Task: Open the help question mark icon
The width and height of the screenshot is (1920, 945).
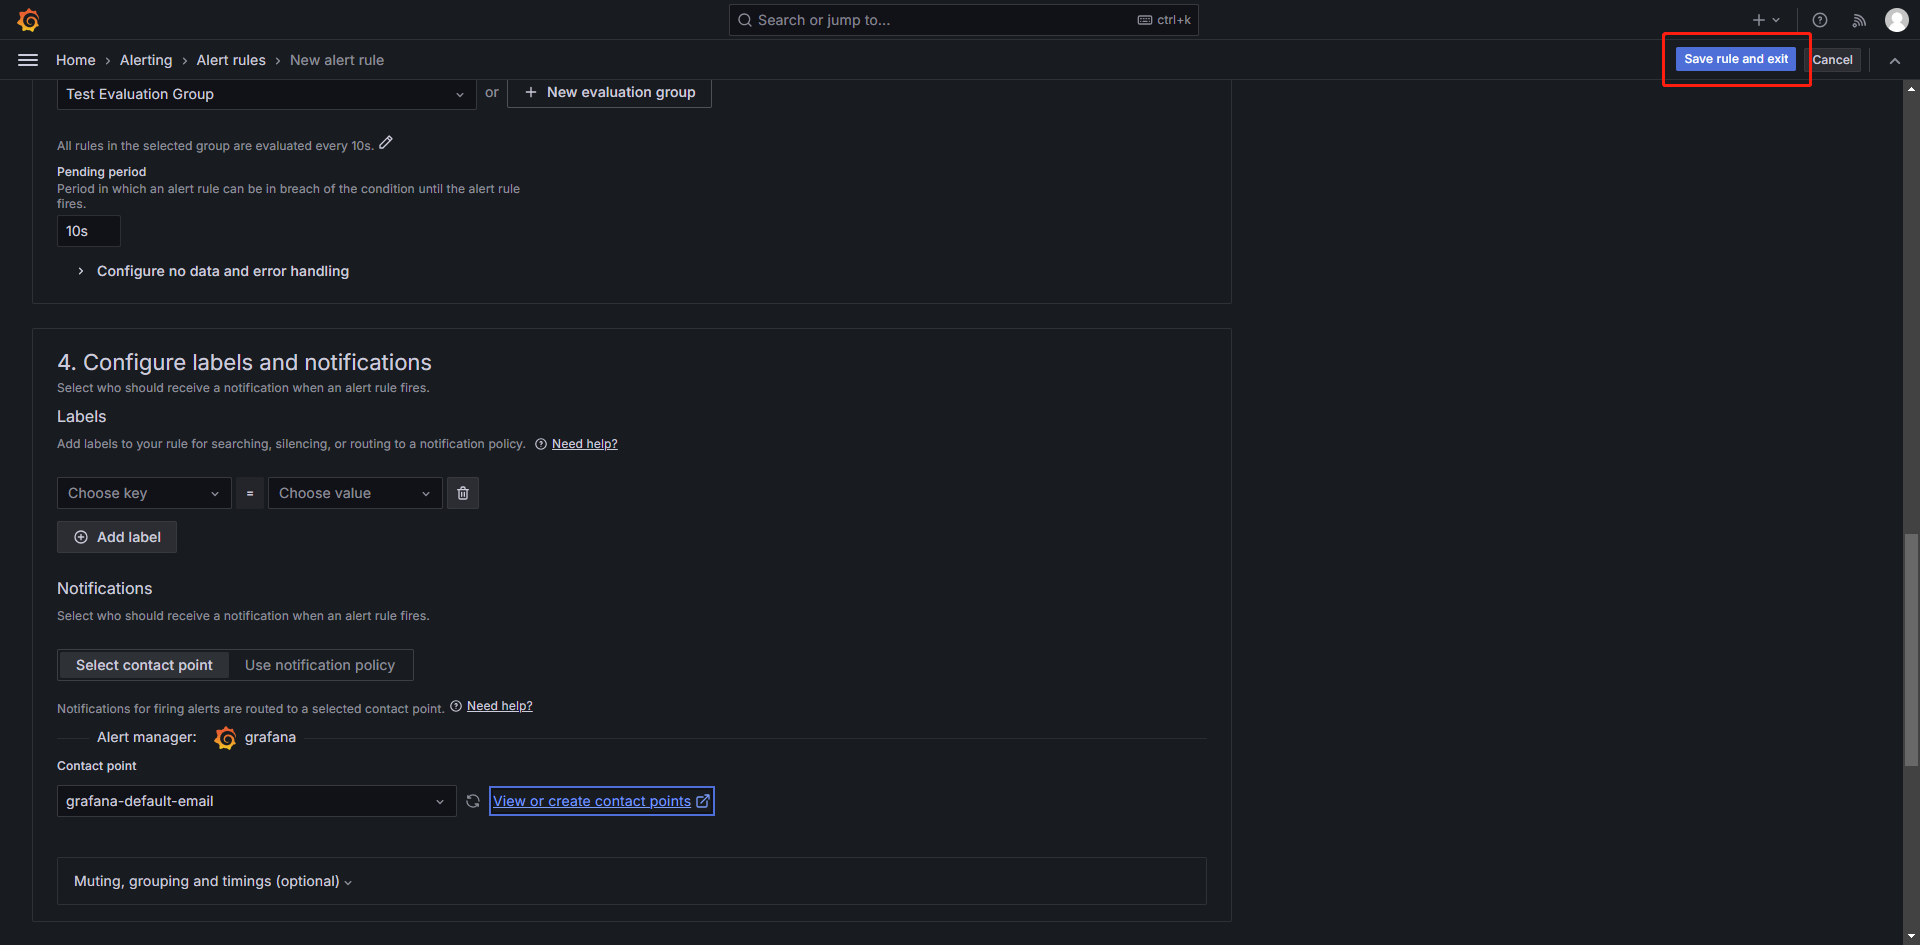Action: (x=1820, y=20)
